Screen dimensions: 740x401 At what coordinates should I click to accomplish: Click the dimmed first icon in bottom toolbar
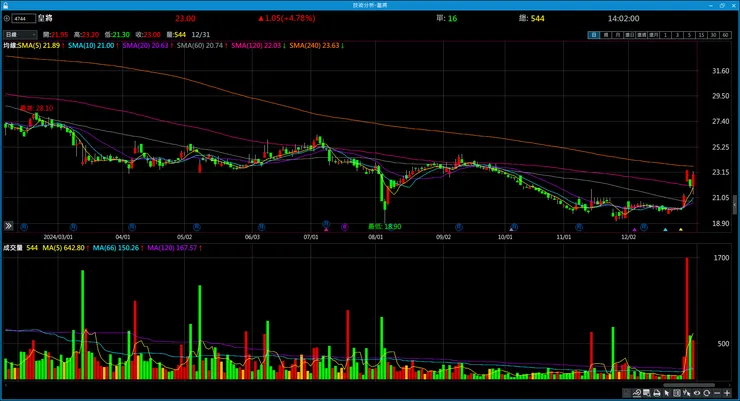[x=626, y=393]
